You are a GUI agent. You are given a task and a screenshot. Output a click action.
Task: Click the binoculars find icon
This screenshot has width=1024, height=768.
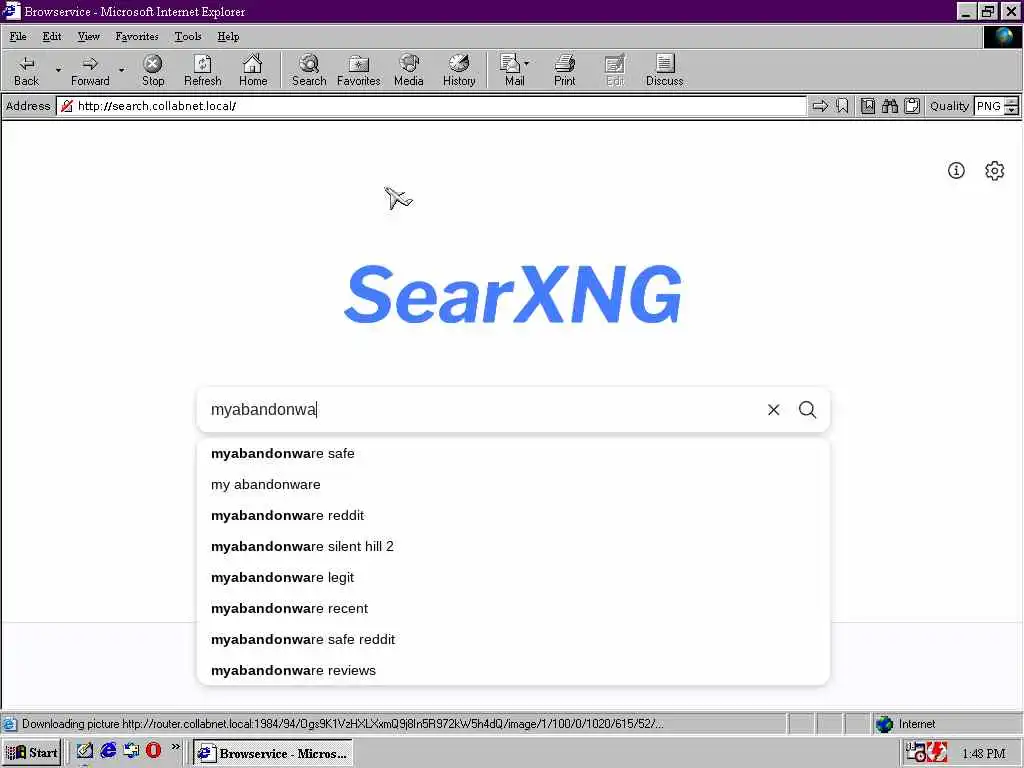889,106
